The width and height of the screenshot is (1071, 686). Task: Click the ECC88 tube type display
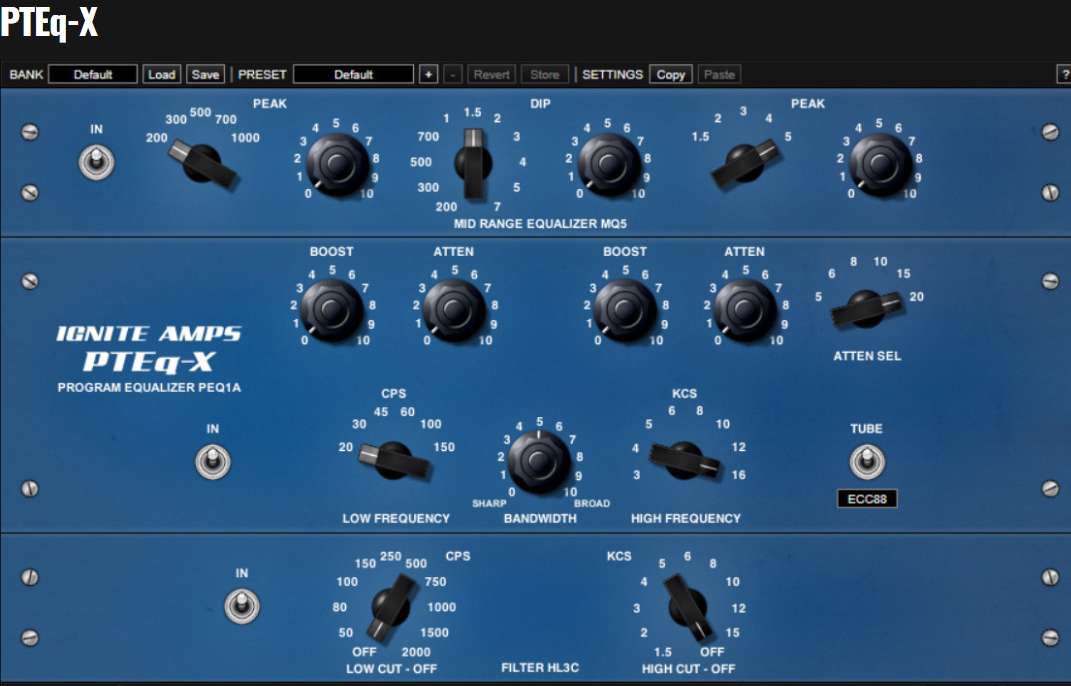tap(867, 499)
